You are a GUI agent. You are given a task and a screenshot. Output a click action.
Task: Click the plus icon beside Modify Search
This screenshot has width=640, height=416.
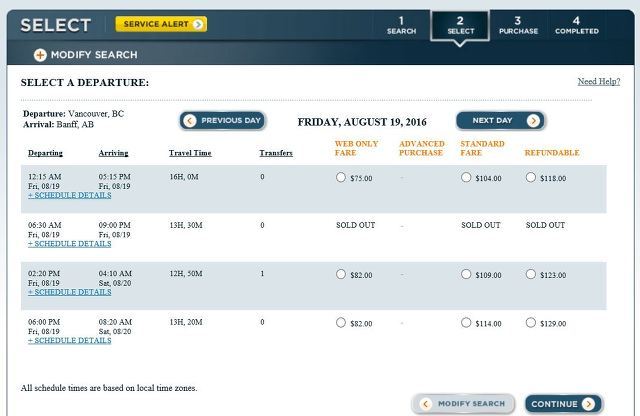(40, 55)
